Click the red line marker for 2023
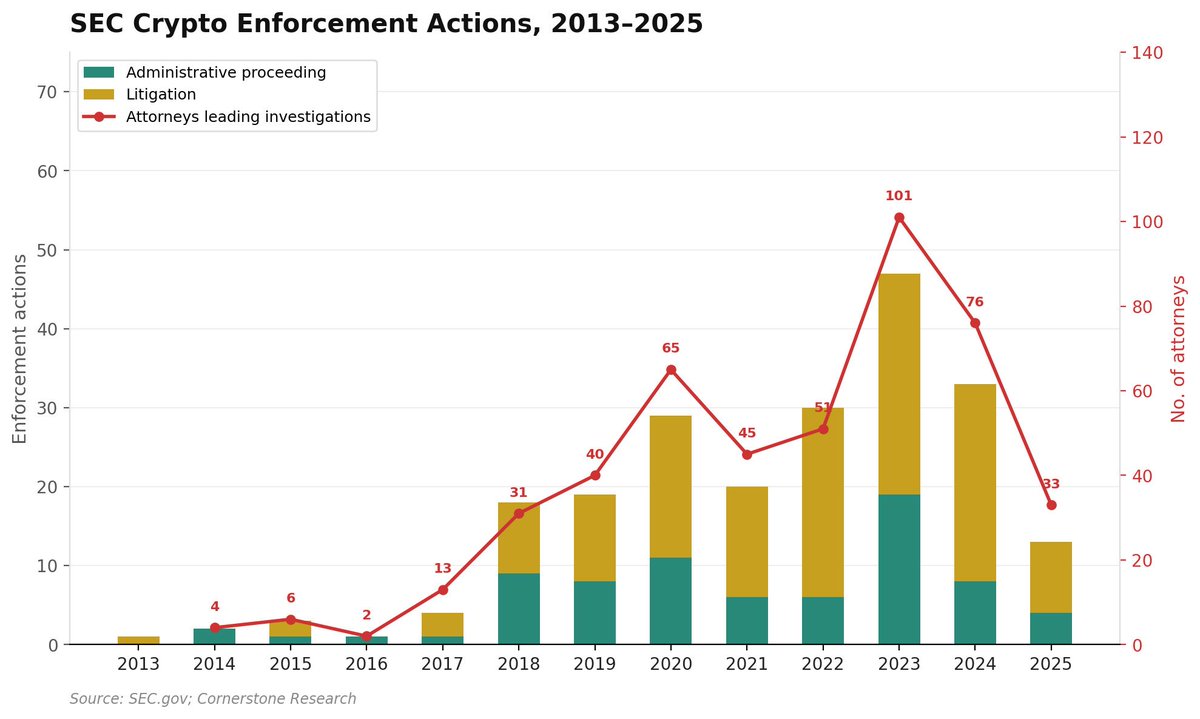Viewport: 1200px width, 719px height. [x=899, y=217]
